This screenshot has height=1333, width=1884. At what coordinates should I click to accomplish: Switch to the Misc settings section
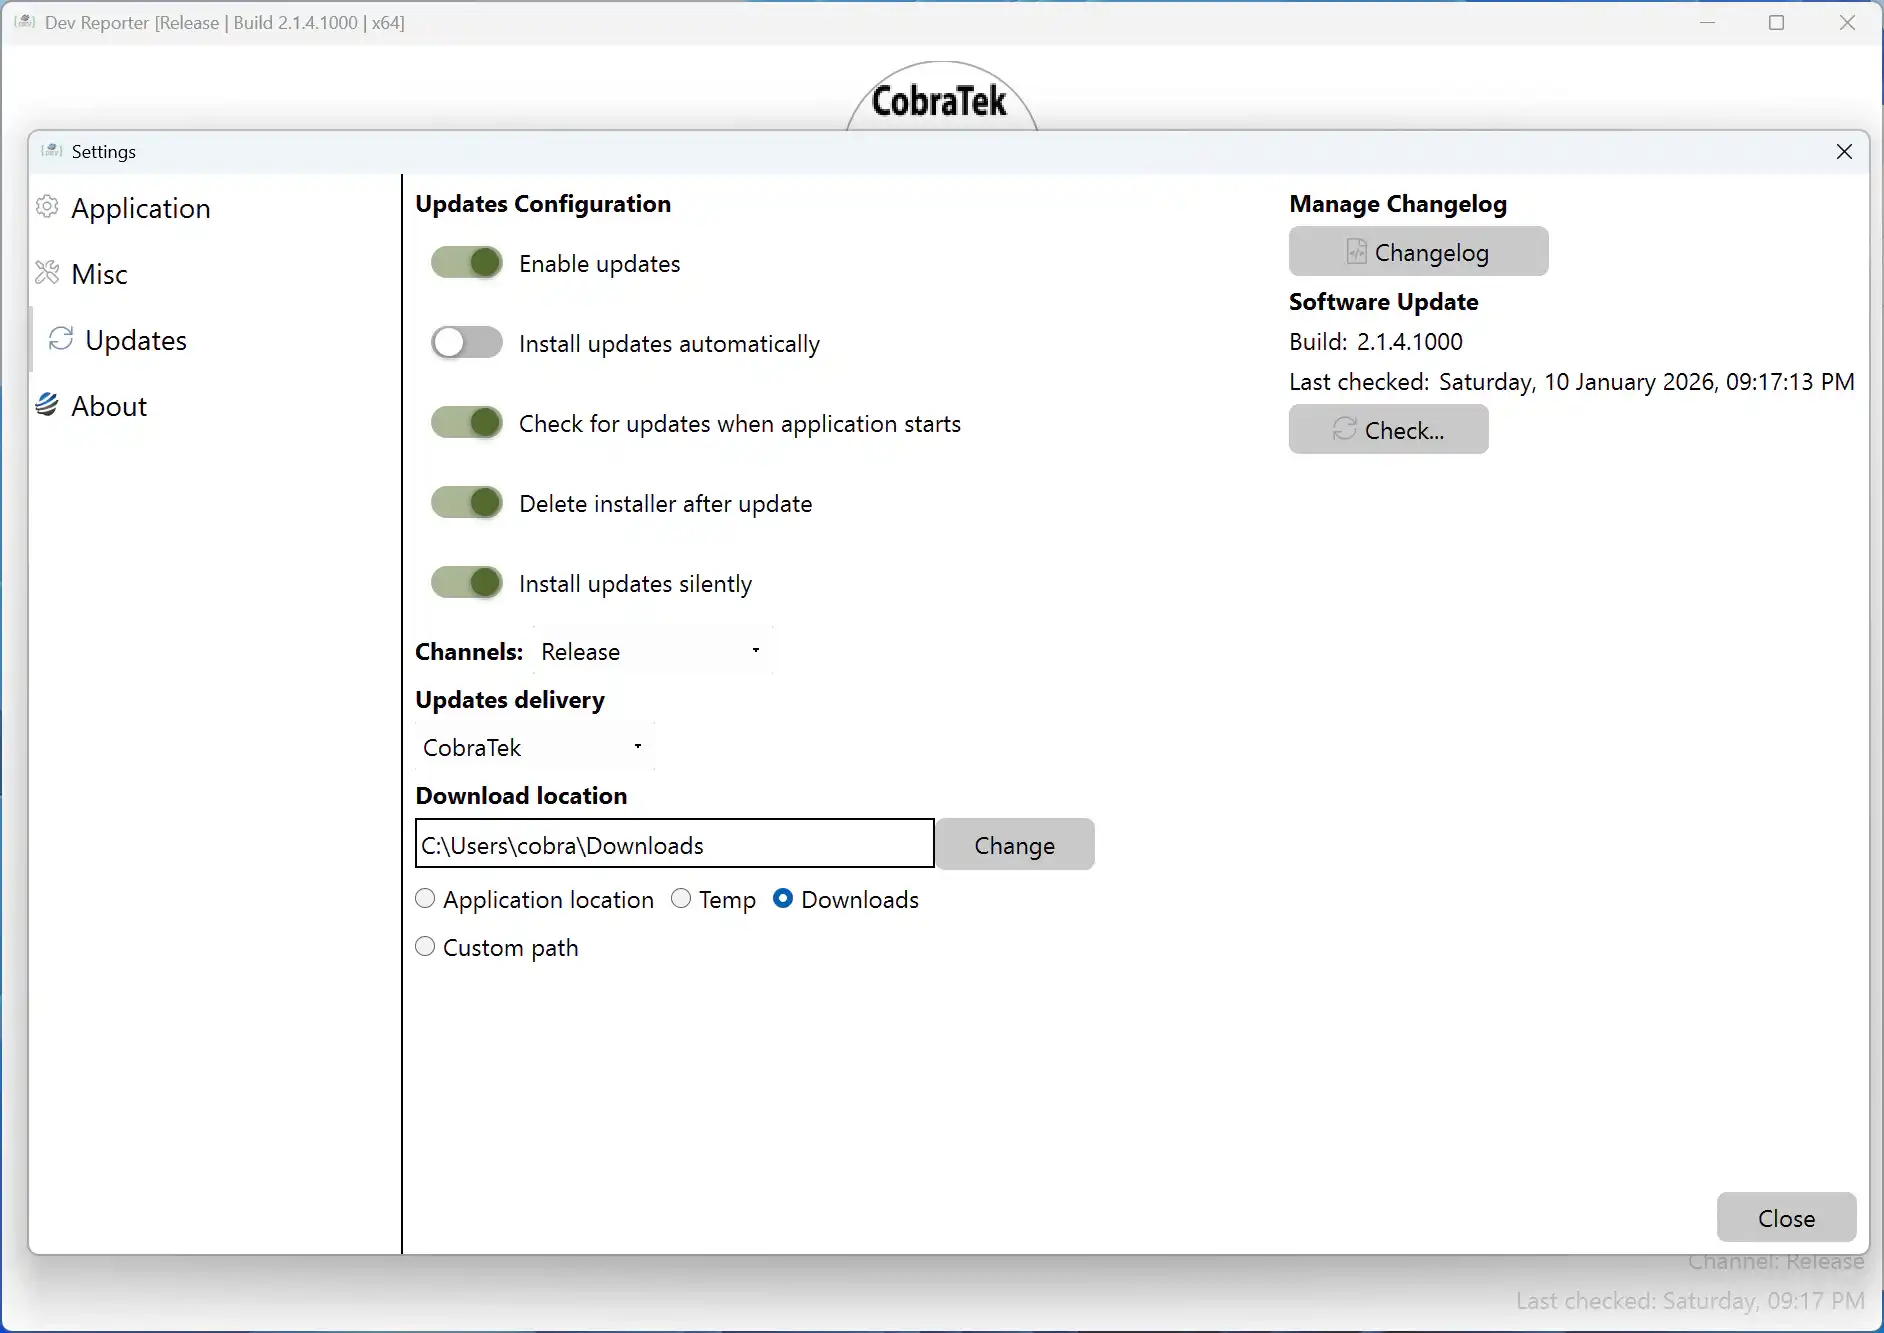pyautogui.click(x=99, y=274)
